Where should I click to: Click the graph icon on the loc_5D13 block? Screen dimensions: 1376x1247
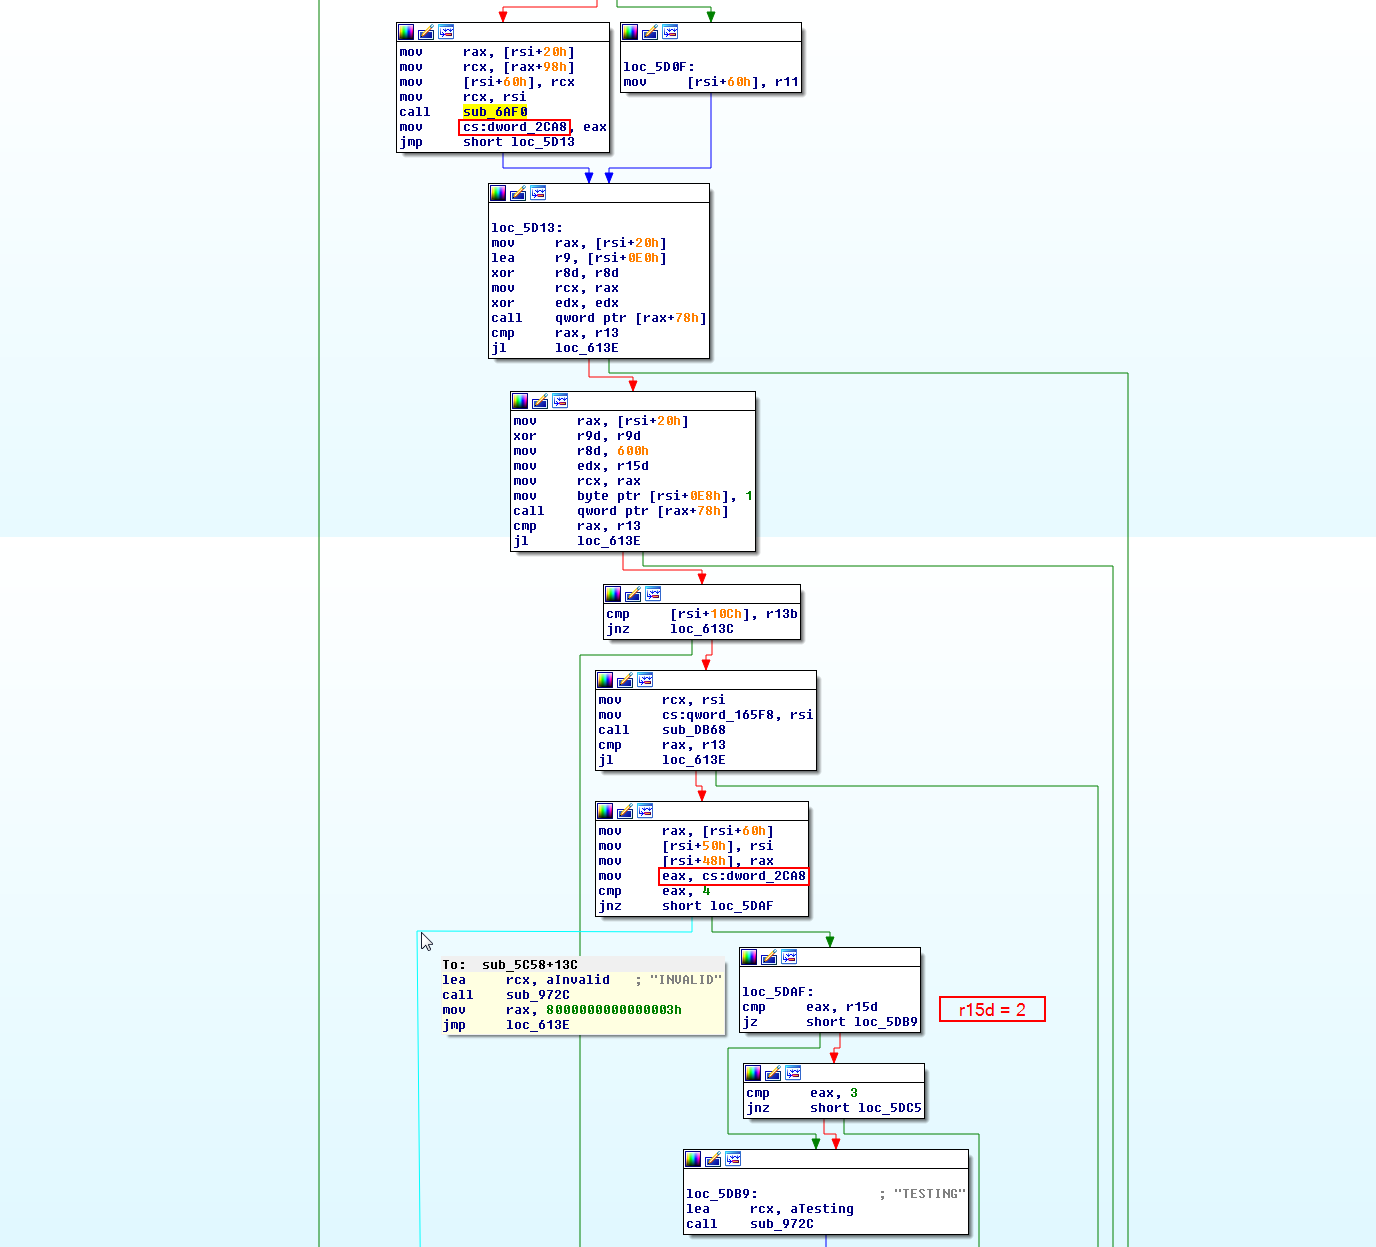pos(538,193)
